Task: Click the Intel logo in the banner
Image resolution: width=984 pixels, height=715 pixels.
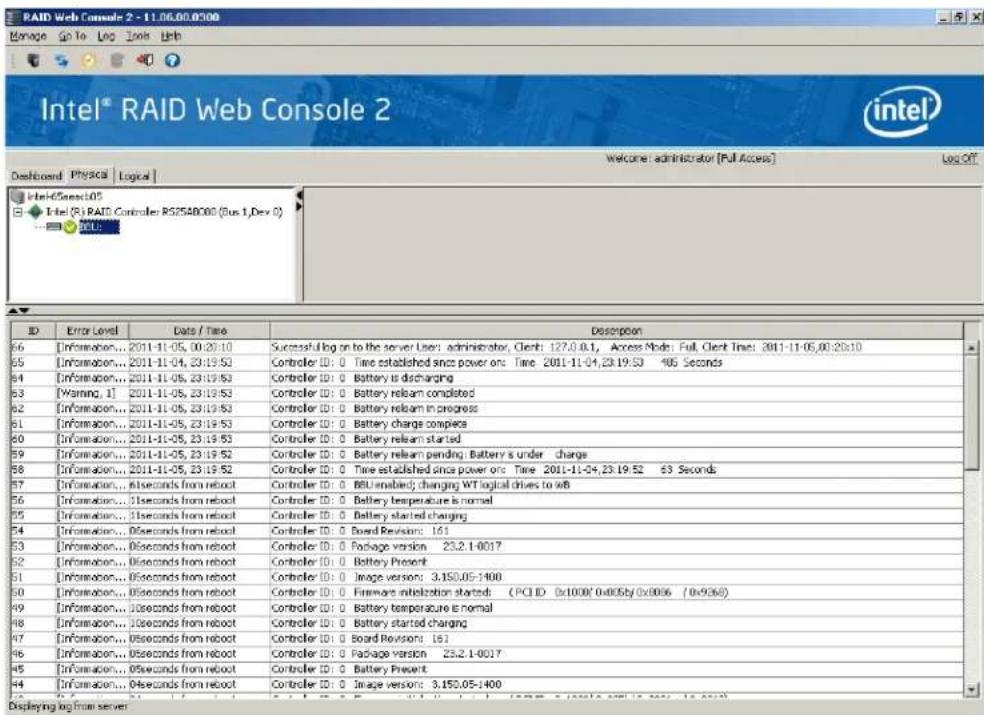Action: point(902,112)
